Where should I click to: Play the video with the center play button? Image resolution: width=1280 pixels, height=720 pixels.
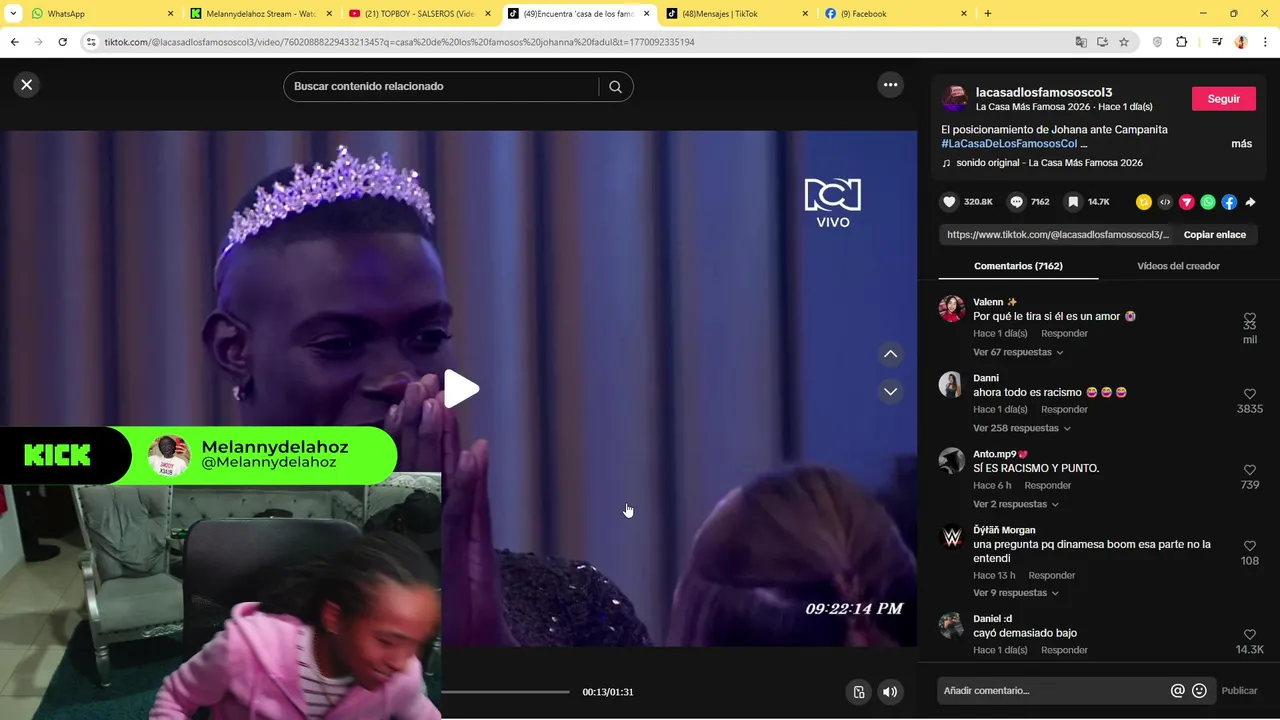[x=461, y=389]
